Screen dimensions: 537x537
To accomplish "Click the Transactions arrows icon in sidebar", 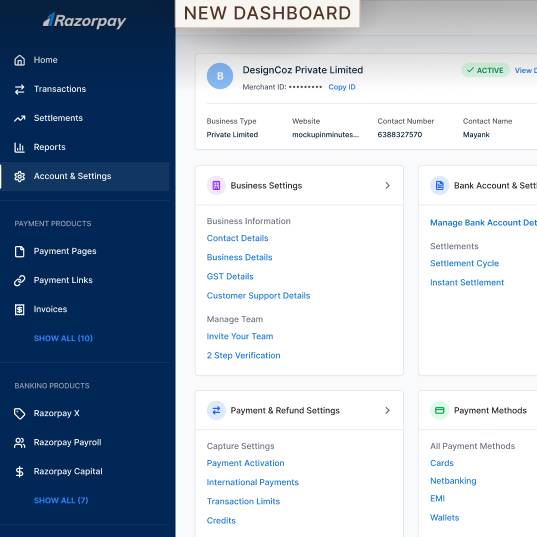I will click(x=20, y=89).
